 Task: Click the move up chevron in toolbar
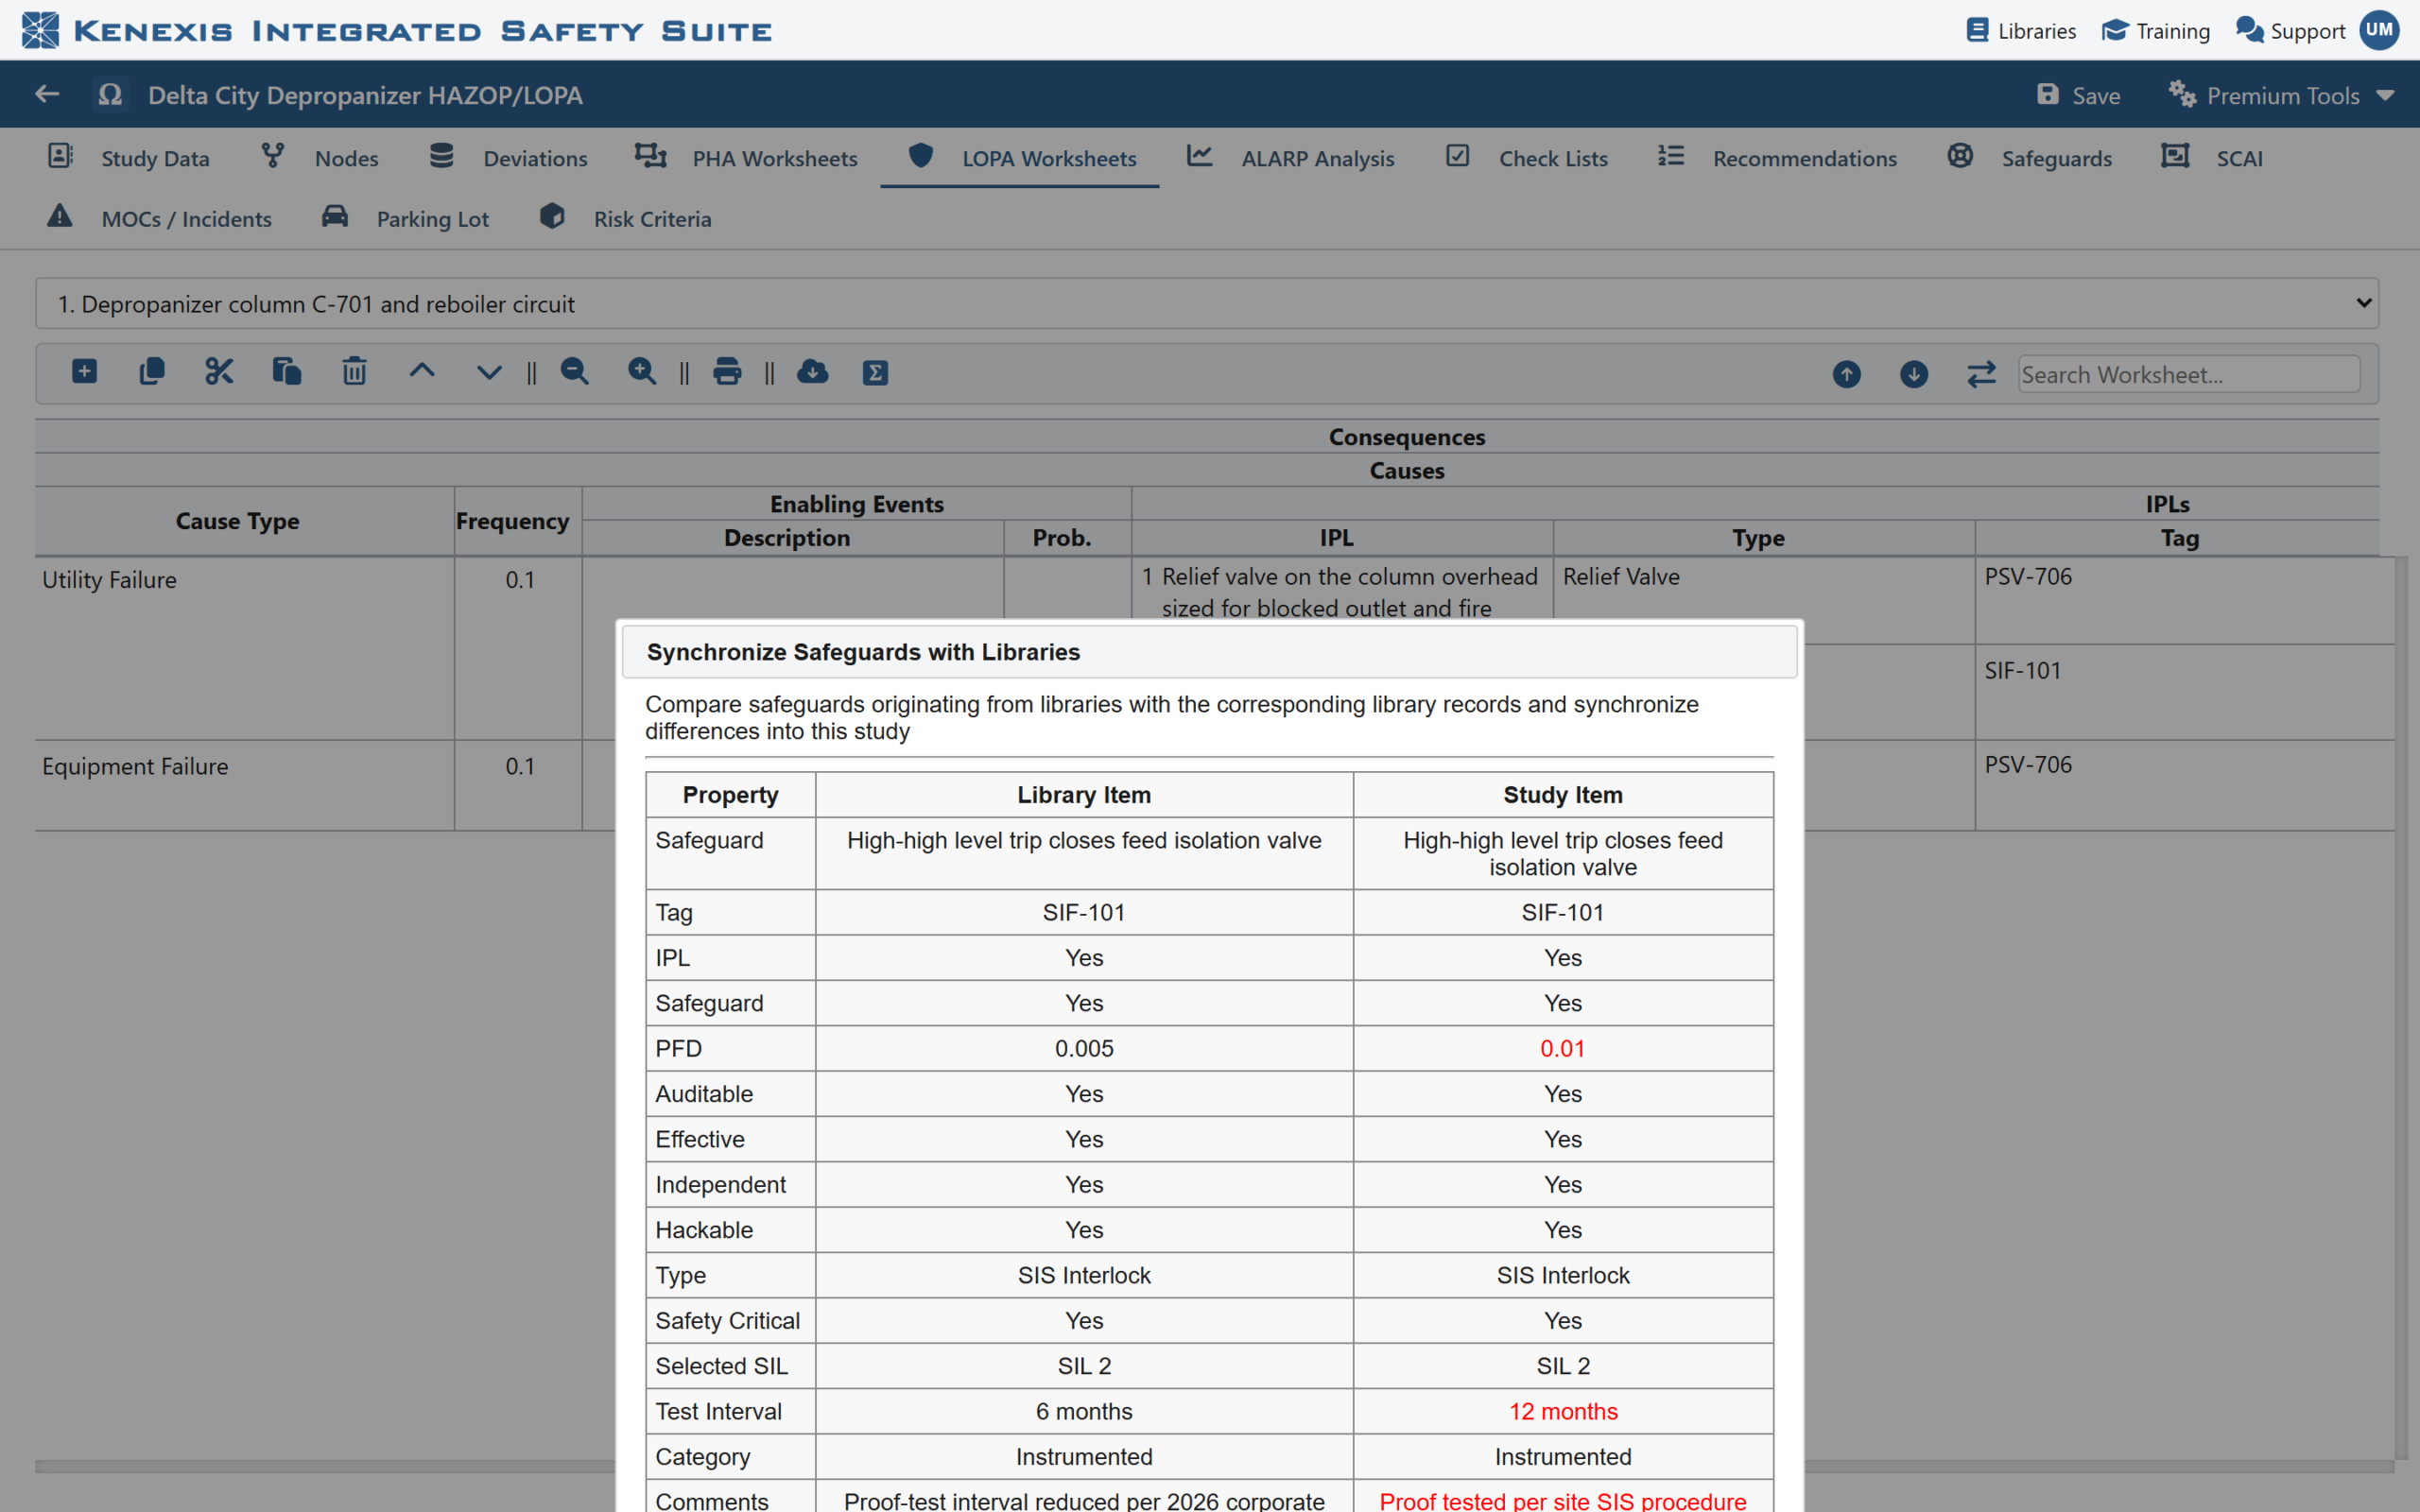(x=422, y=371)
